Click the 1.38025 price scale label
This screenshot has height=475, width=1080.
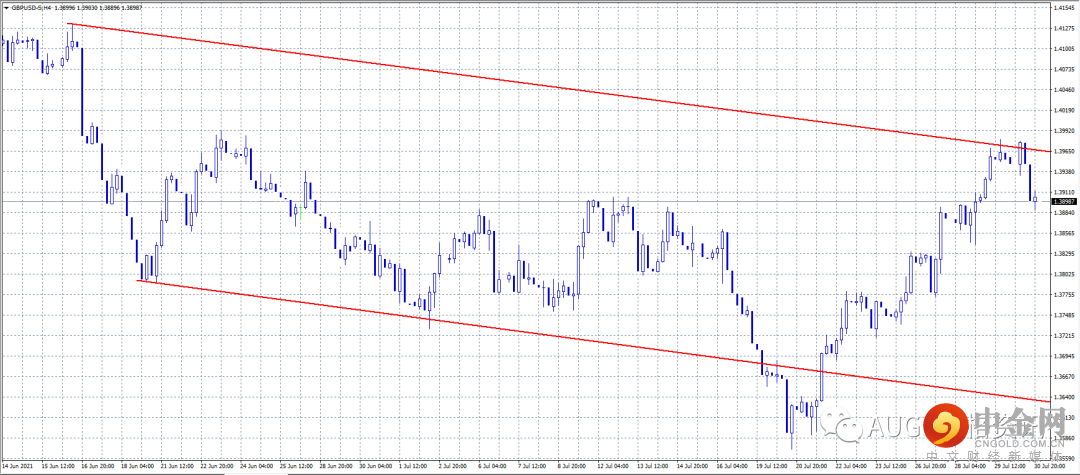click(1065, 274)
